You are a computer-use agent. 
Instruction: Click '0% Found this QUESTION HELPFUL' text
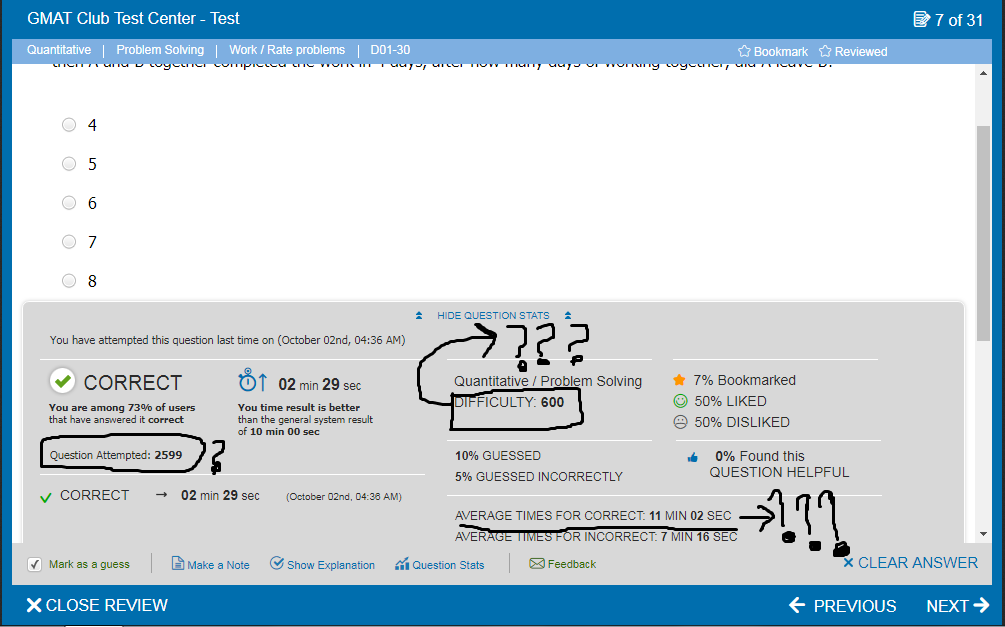pyautogui.click(x=779, y=464)
